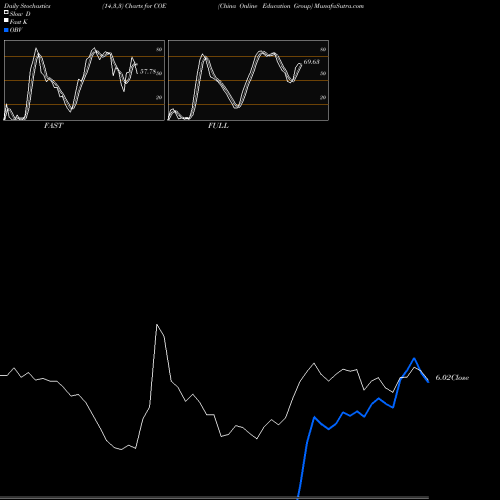
Task: Click the (14,3,3) Charts for COE text
Action: [134, 6]
